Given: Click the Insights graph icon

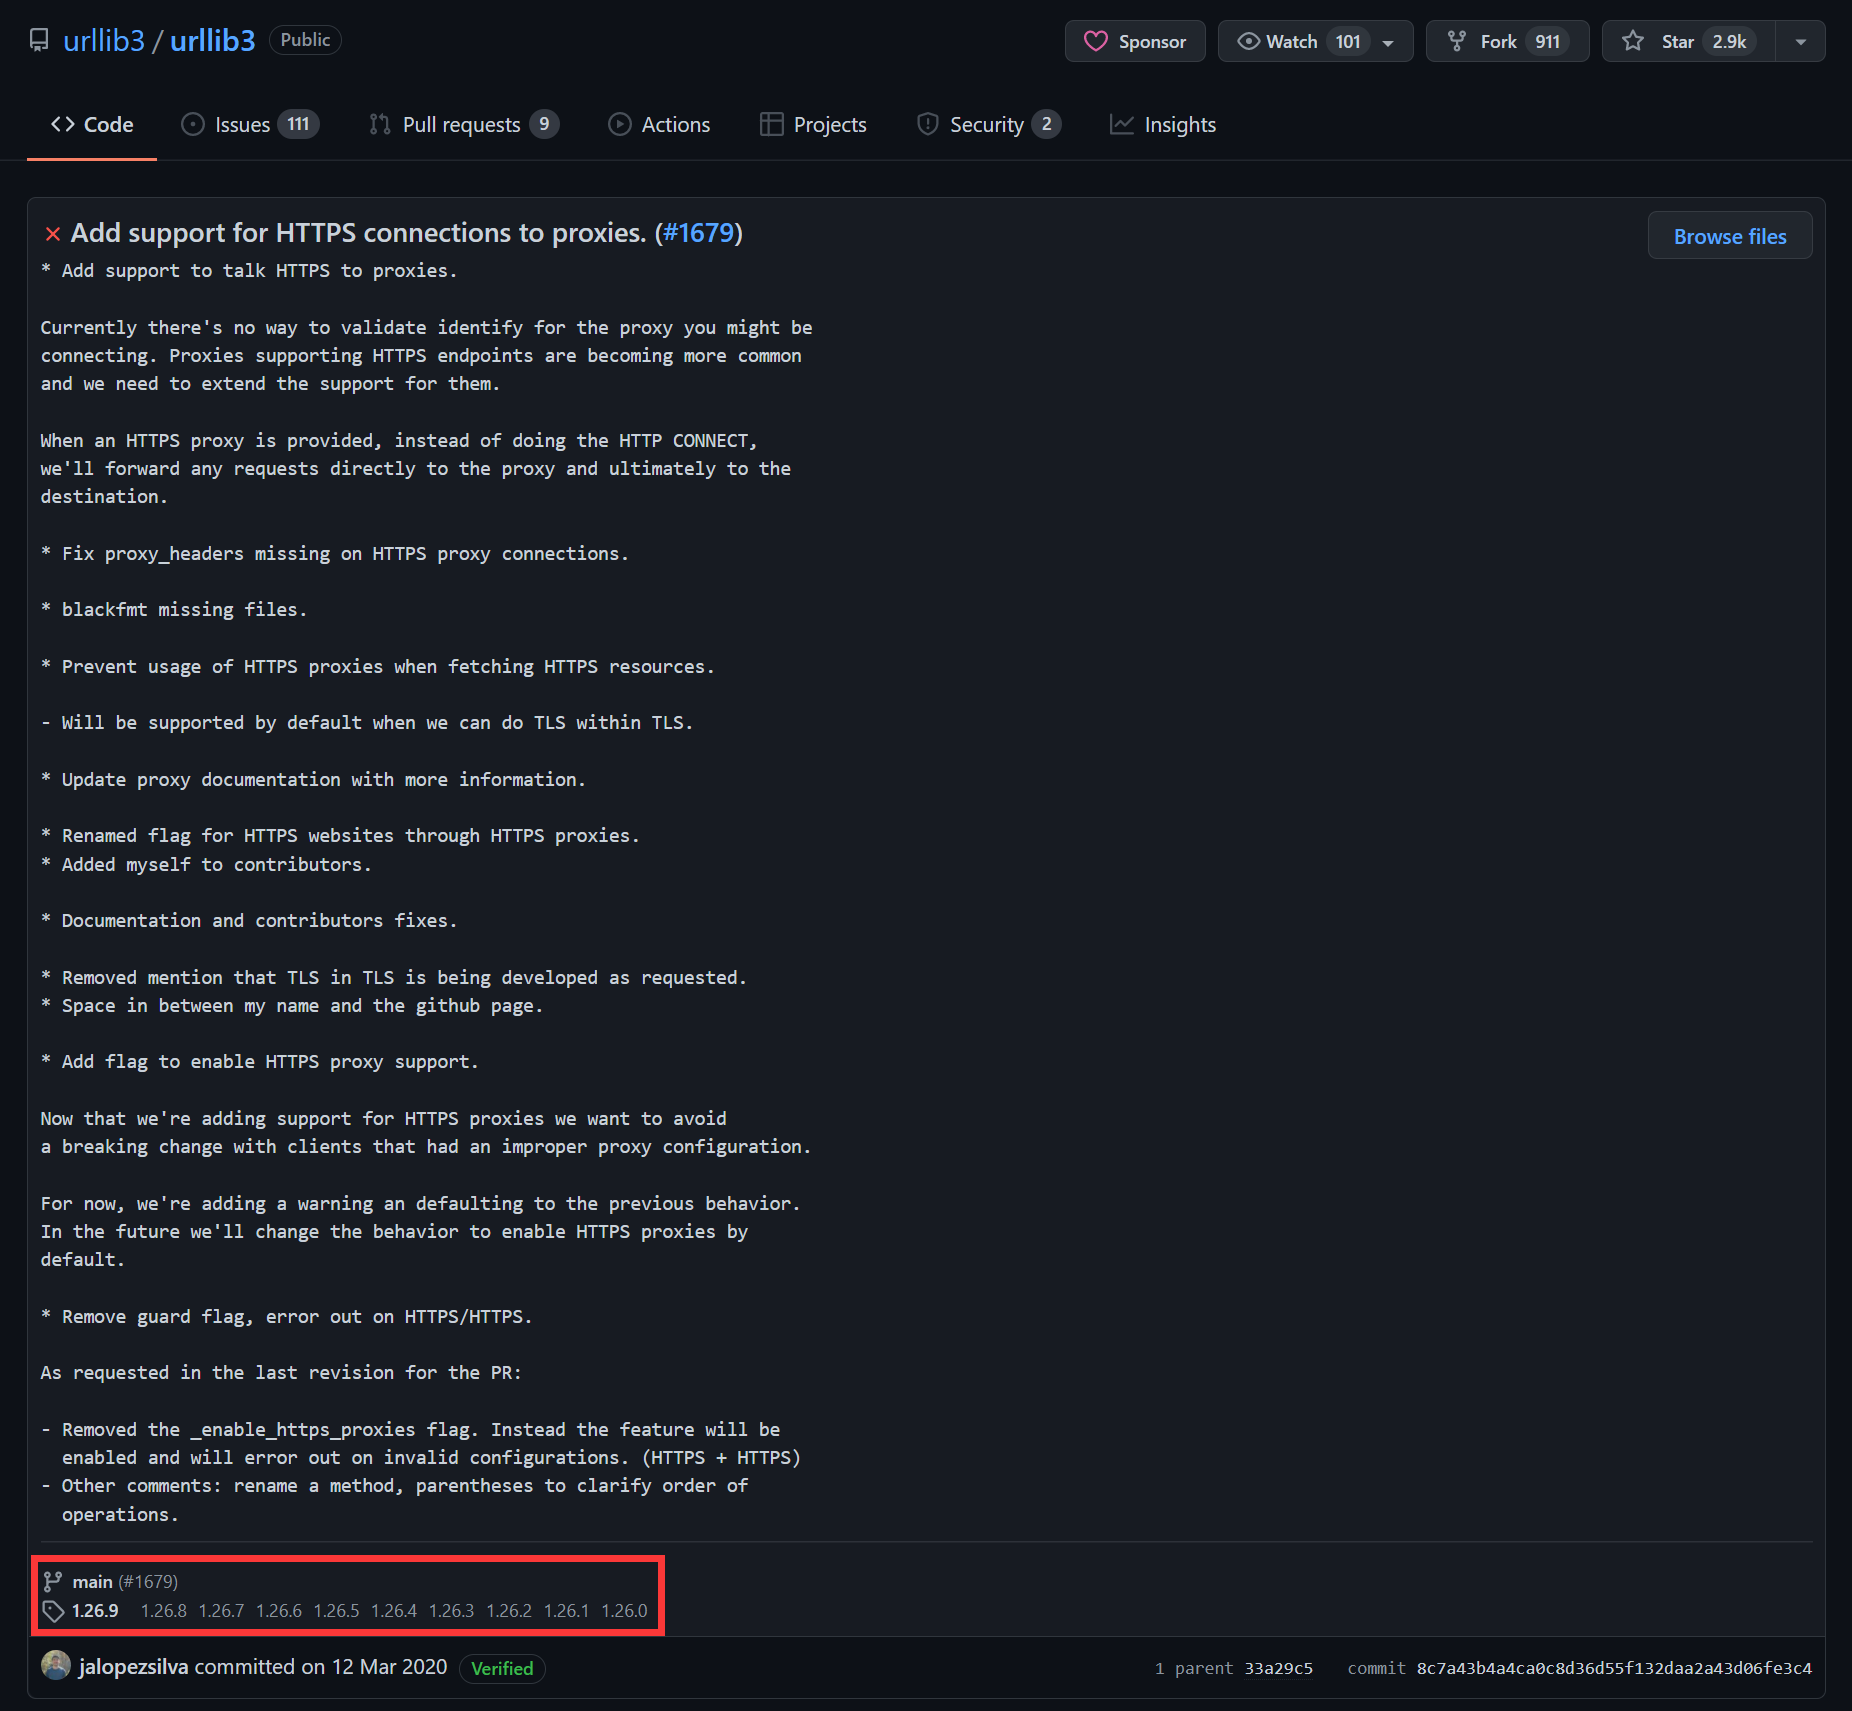Looking at the screenshot, I should coord(1122,124).
